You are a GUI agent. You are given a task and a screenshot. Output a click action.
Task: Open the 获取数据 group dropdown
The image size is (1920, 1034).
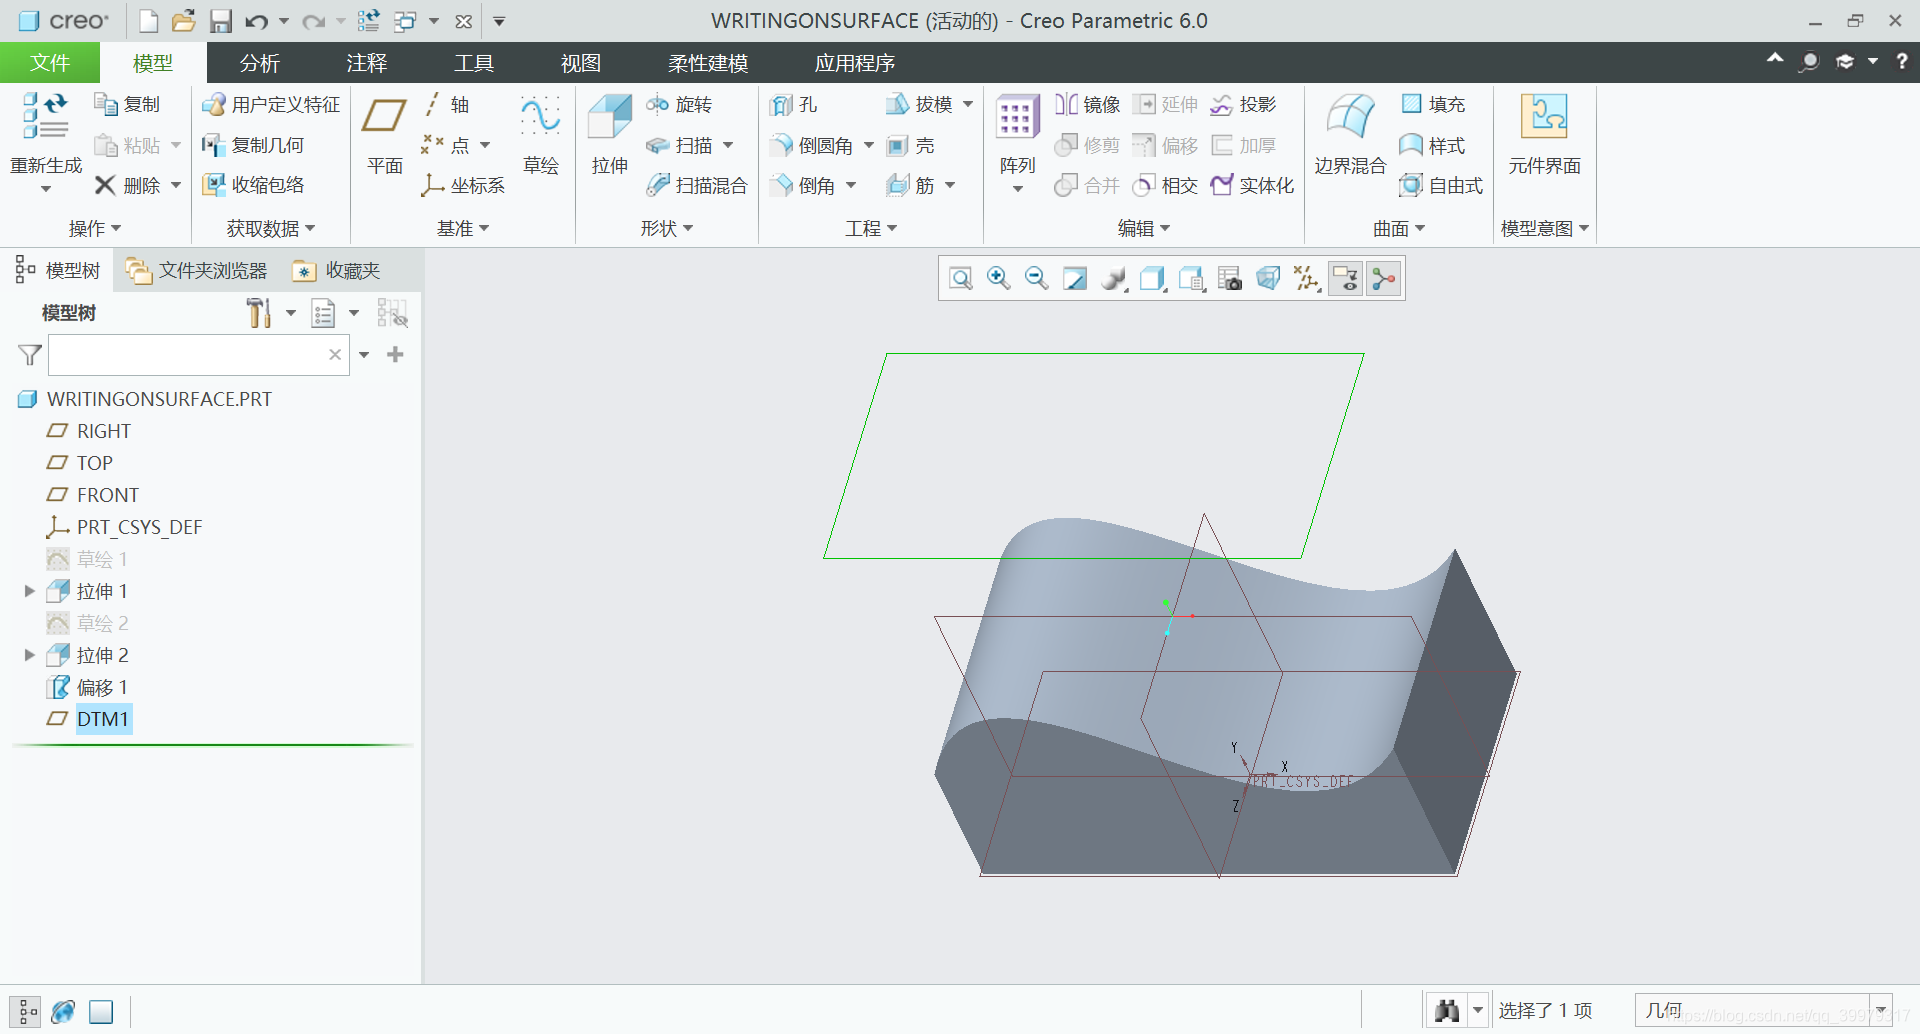tap(271, 229)
